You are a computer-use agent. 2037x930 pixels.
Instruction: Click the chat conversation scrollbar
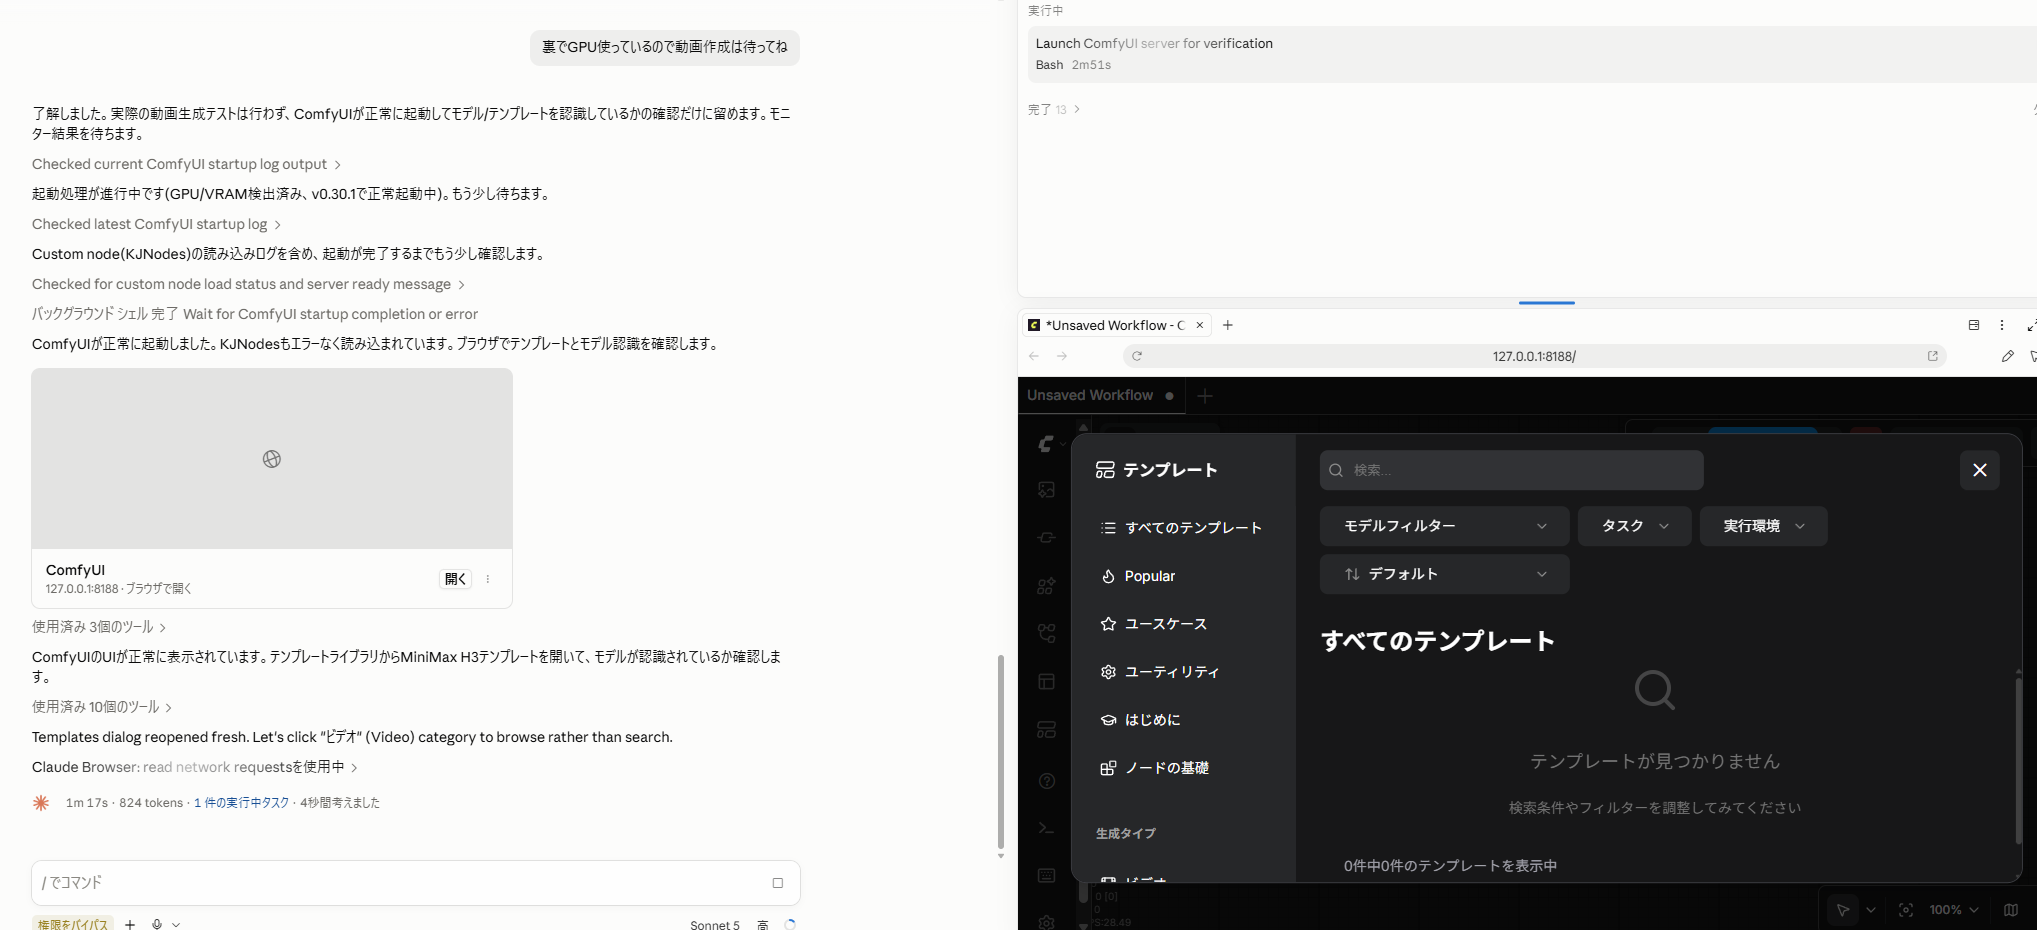click(x=1000, y=751)
